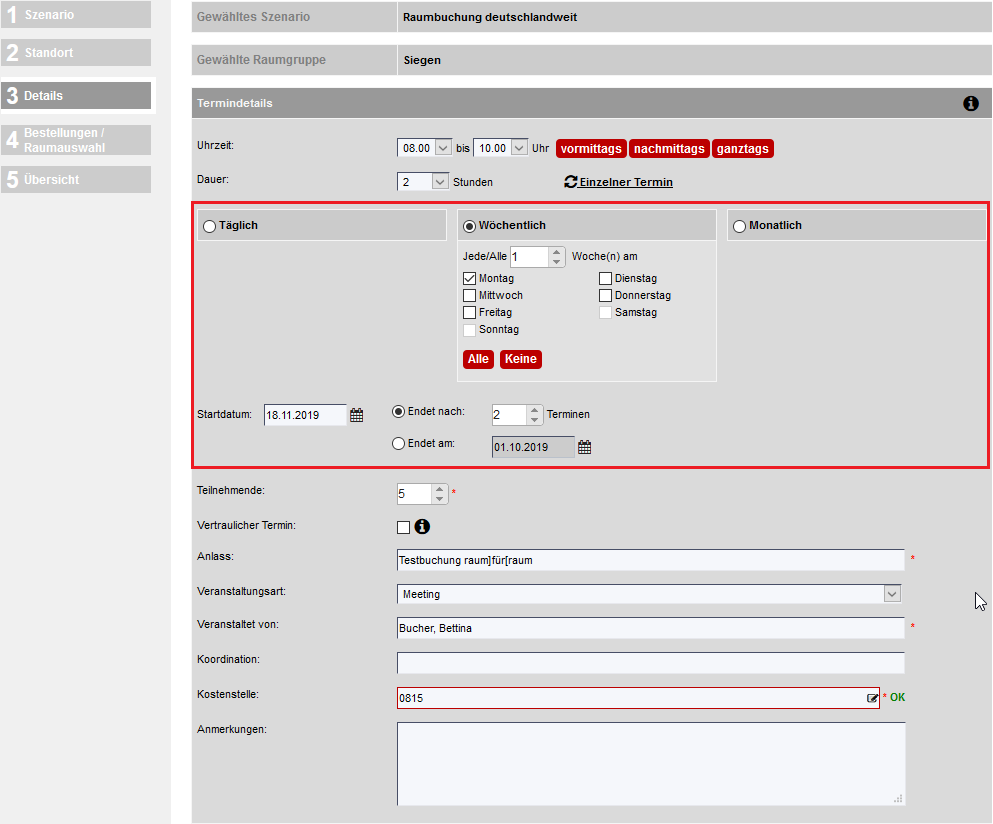Click the green OK status text
The width and height of the screenshot is (993, 824).
(897, 697)
